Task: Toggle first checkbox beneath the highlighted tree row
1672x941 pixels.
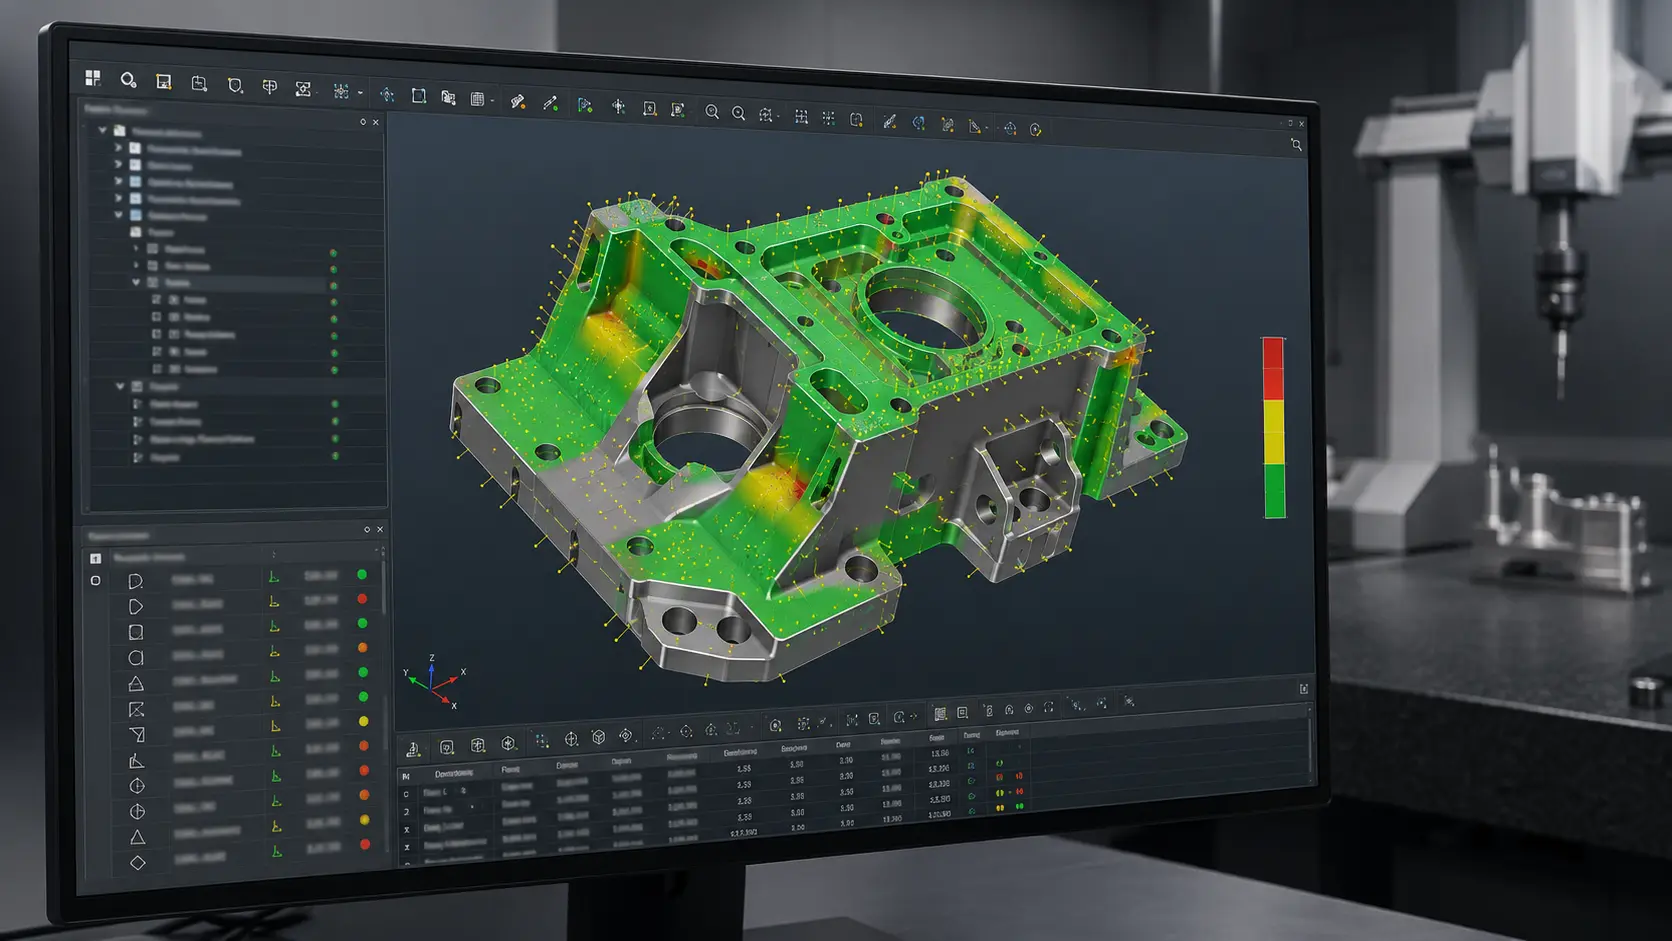Action: tap(157, 299)
